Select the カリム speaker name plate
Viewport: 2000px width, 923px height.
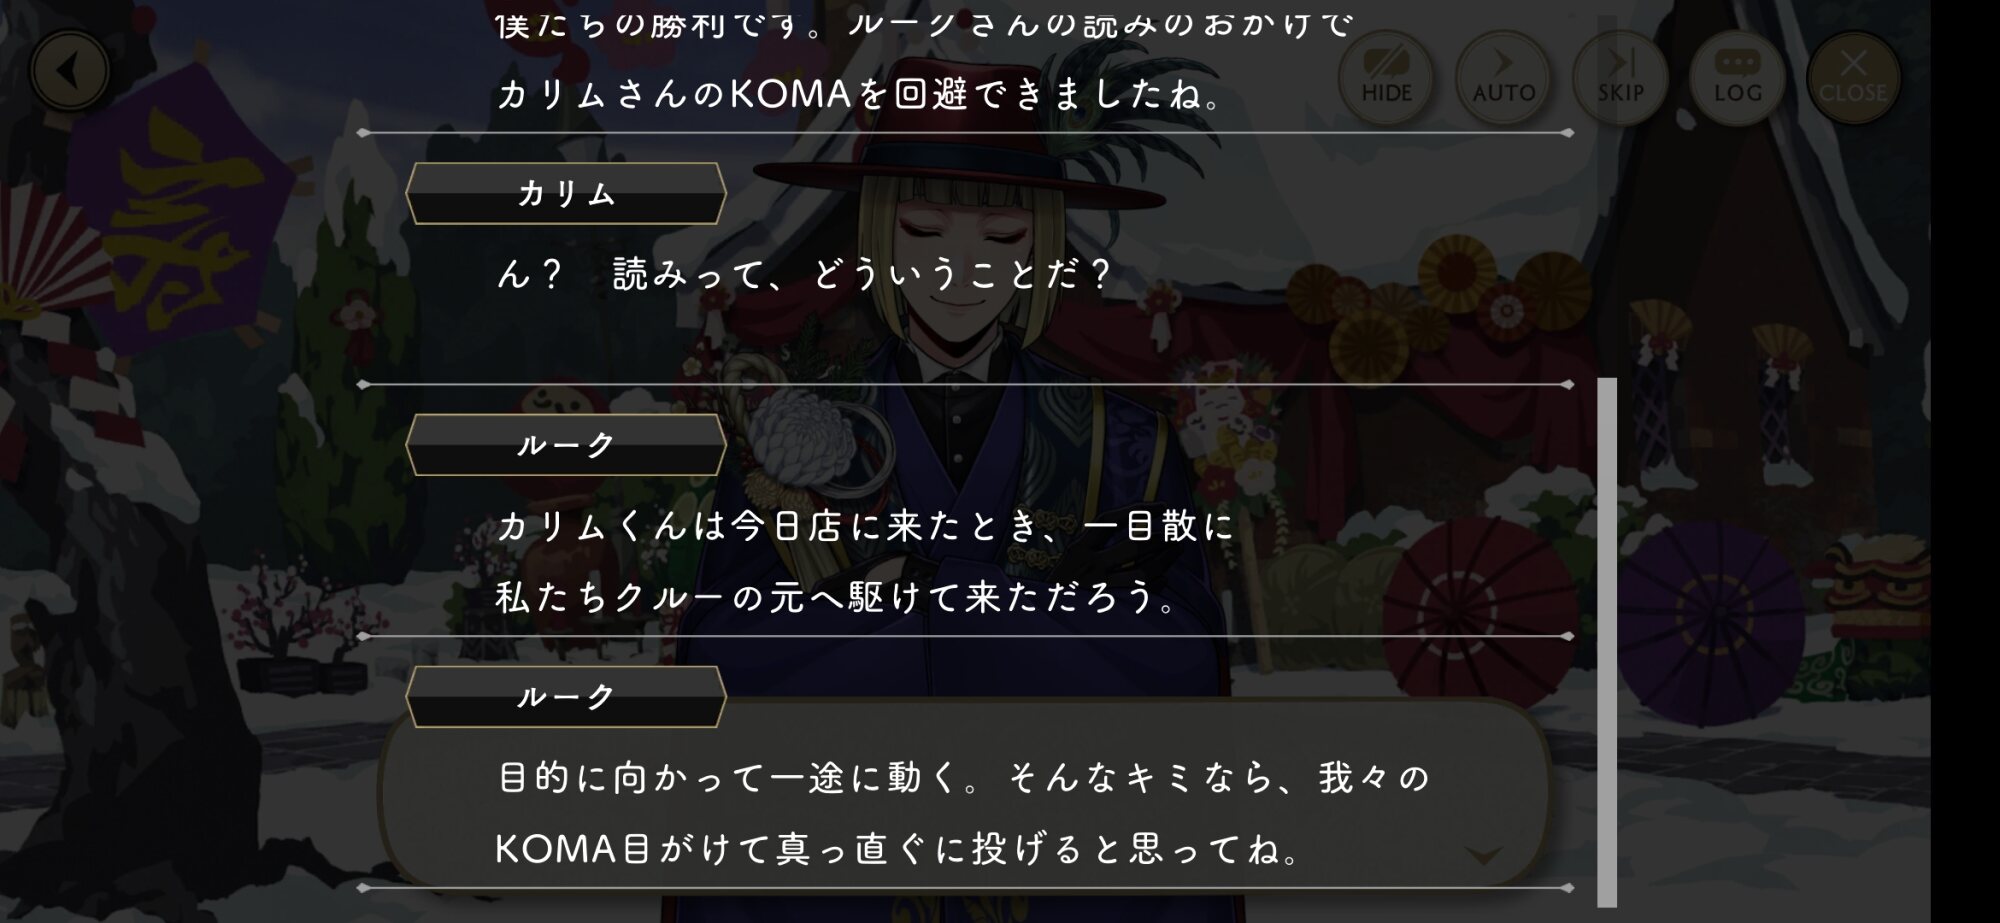(566, 193)
